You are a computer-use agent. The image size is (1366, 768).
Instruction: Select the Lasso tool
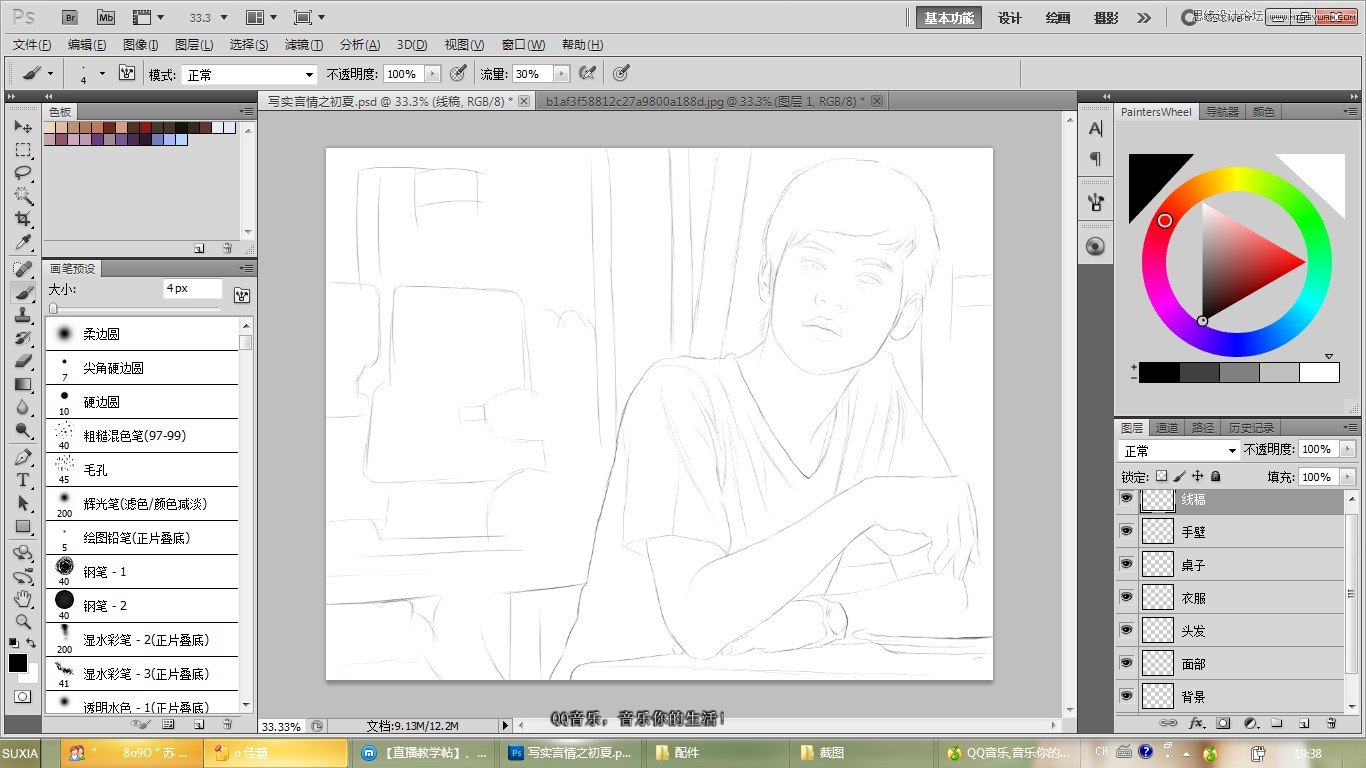pyautogui.click(x=23, y=173)
